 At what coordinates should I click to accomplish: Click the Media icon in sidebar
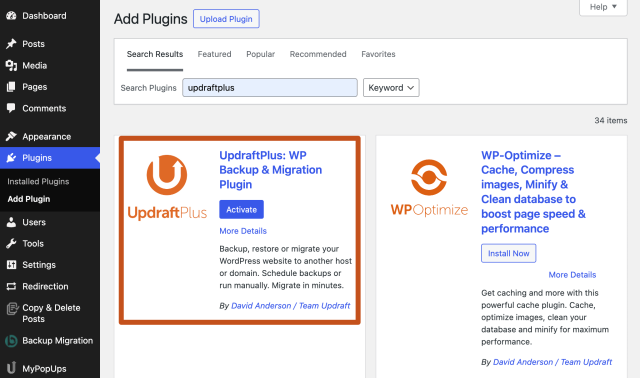pos(11,65)
